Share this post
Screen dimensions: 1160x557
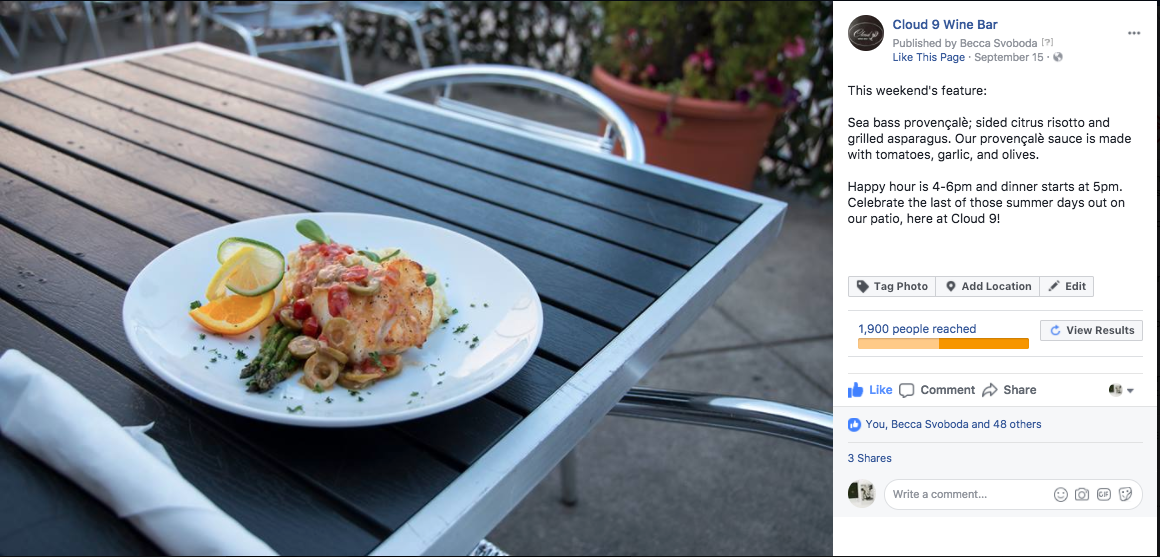point(1009,390)
